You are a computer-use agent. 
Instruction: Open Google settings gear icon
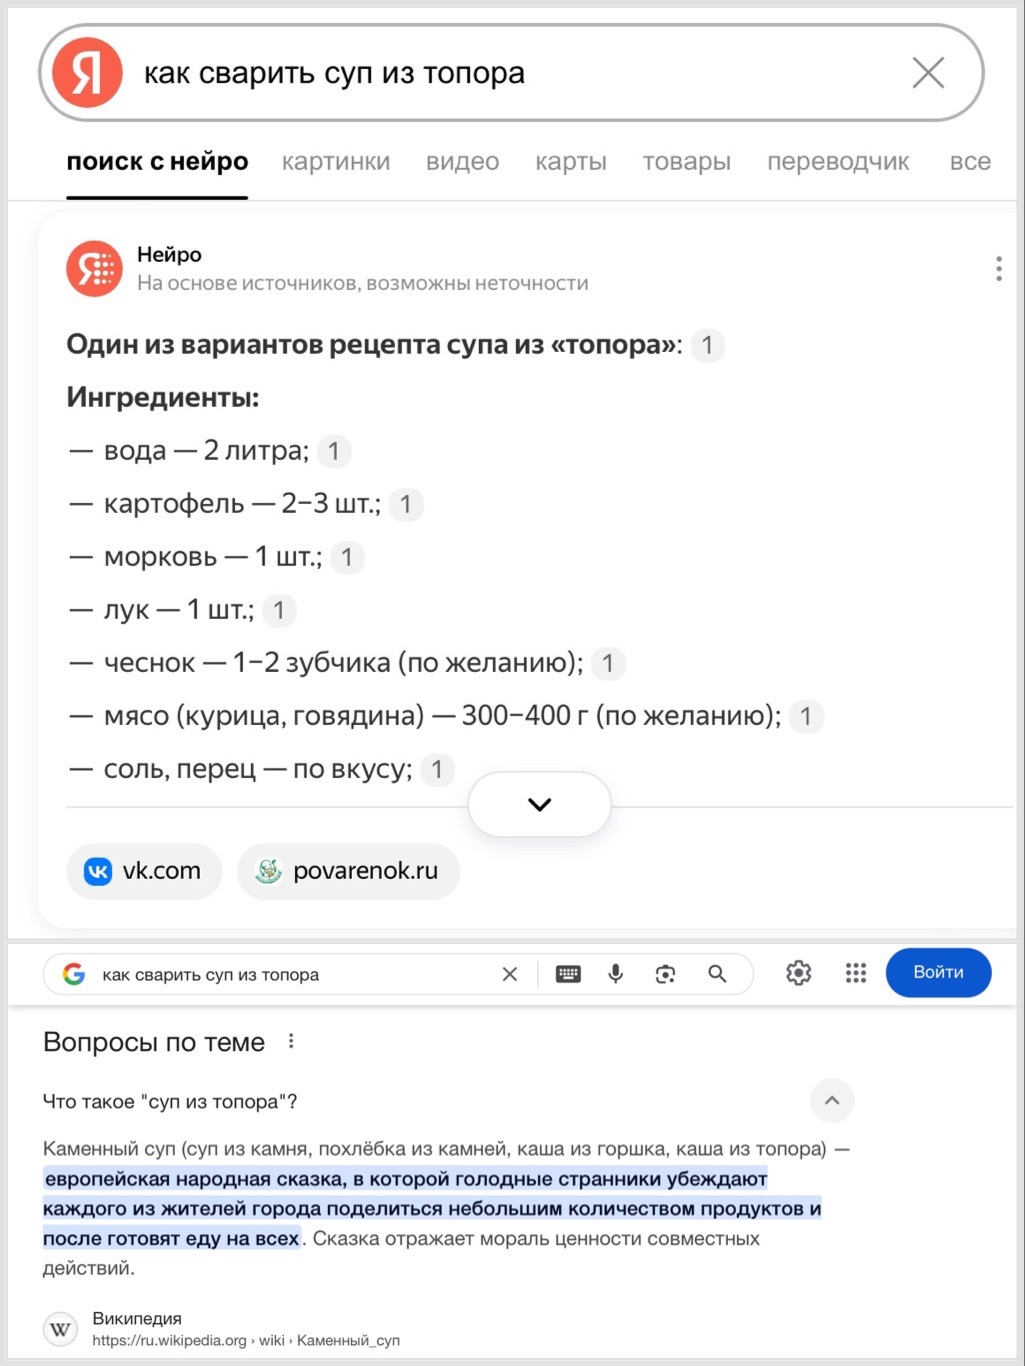tap(798, 973)
